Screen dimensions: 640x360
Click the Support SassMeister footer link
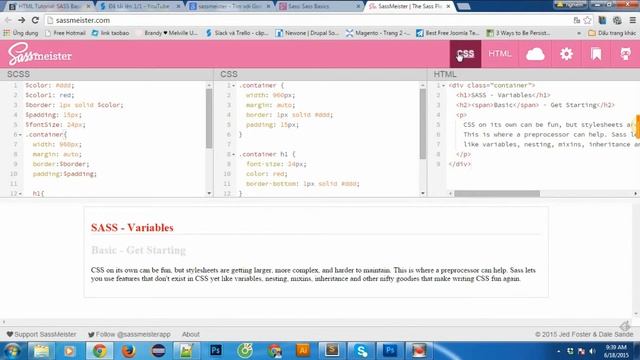[41, 334]
